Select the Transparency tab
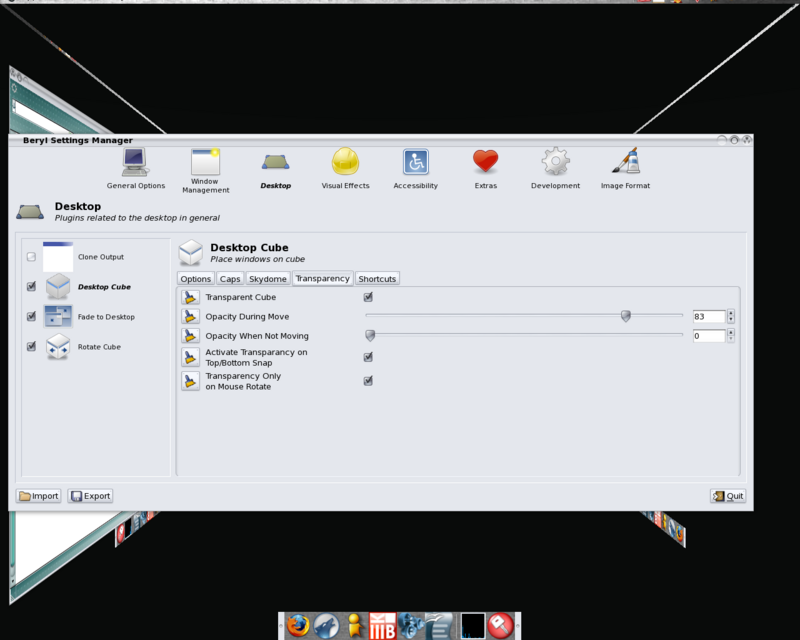 pos(322,278)
